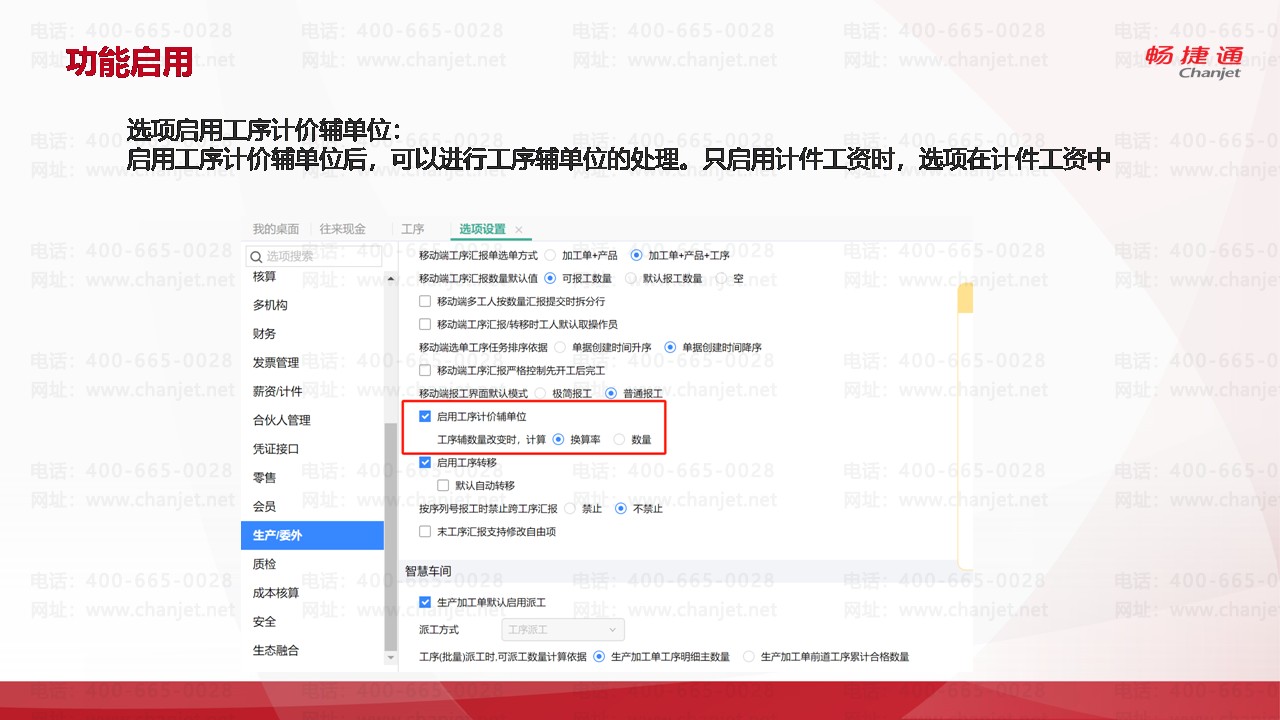
Task: Select 生态融合 in the sidebar
Action: click(276, 650)
